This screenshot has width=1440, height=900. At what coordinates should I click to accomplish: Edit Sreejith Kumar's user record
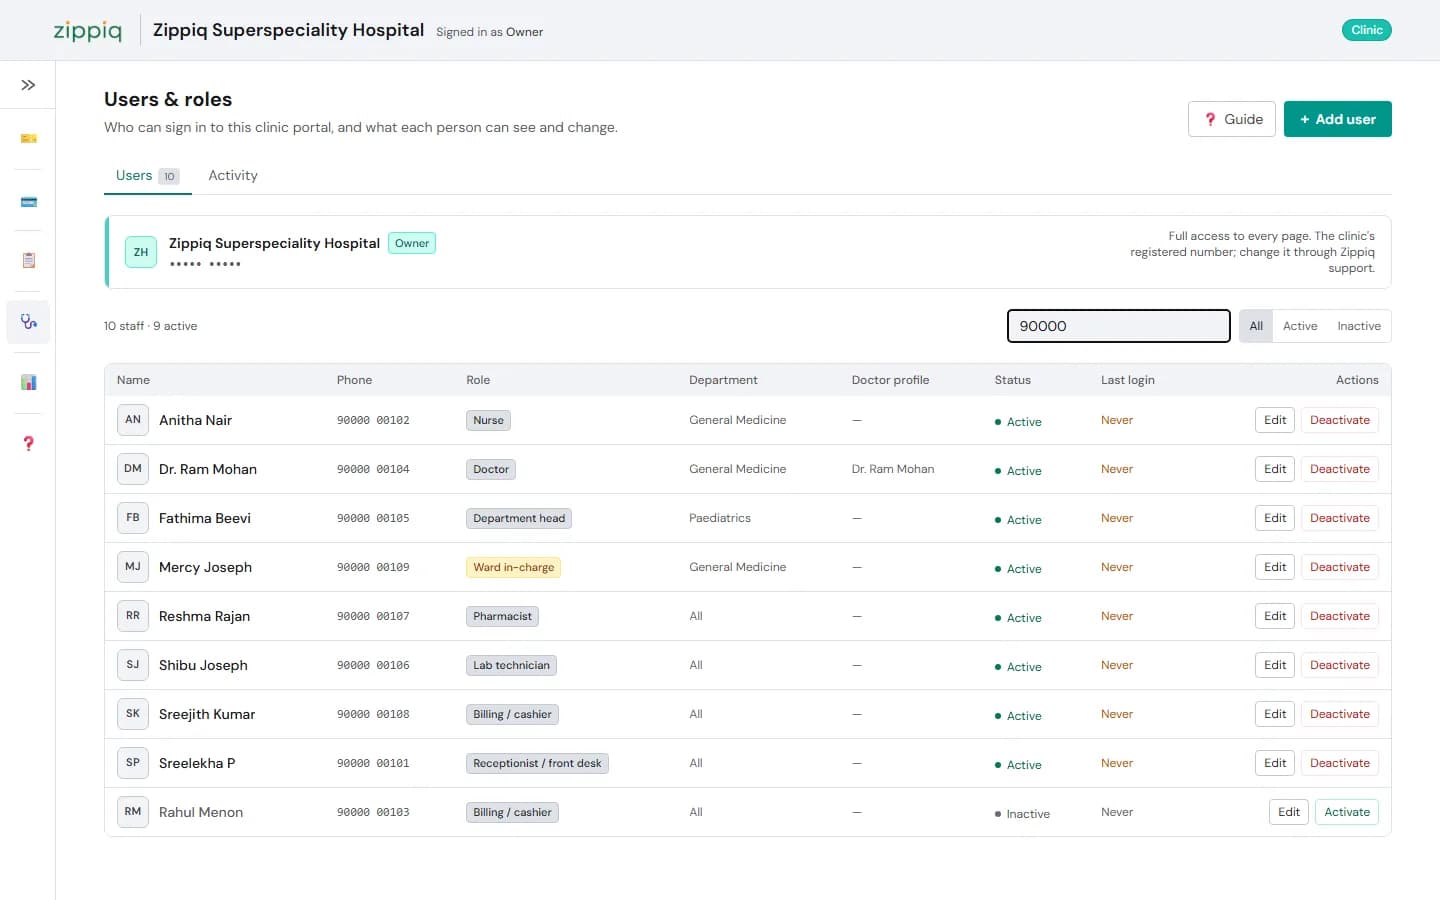pos(1275,714)
